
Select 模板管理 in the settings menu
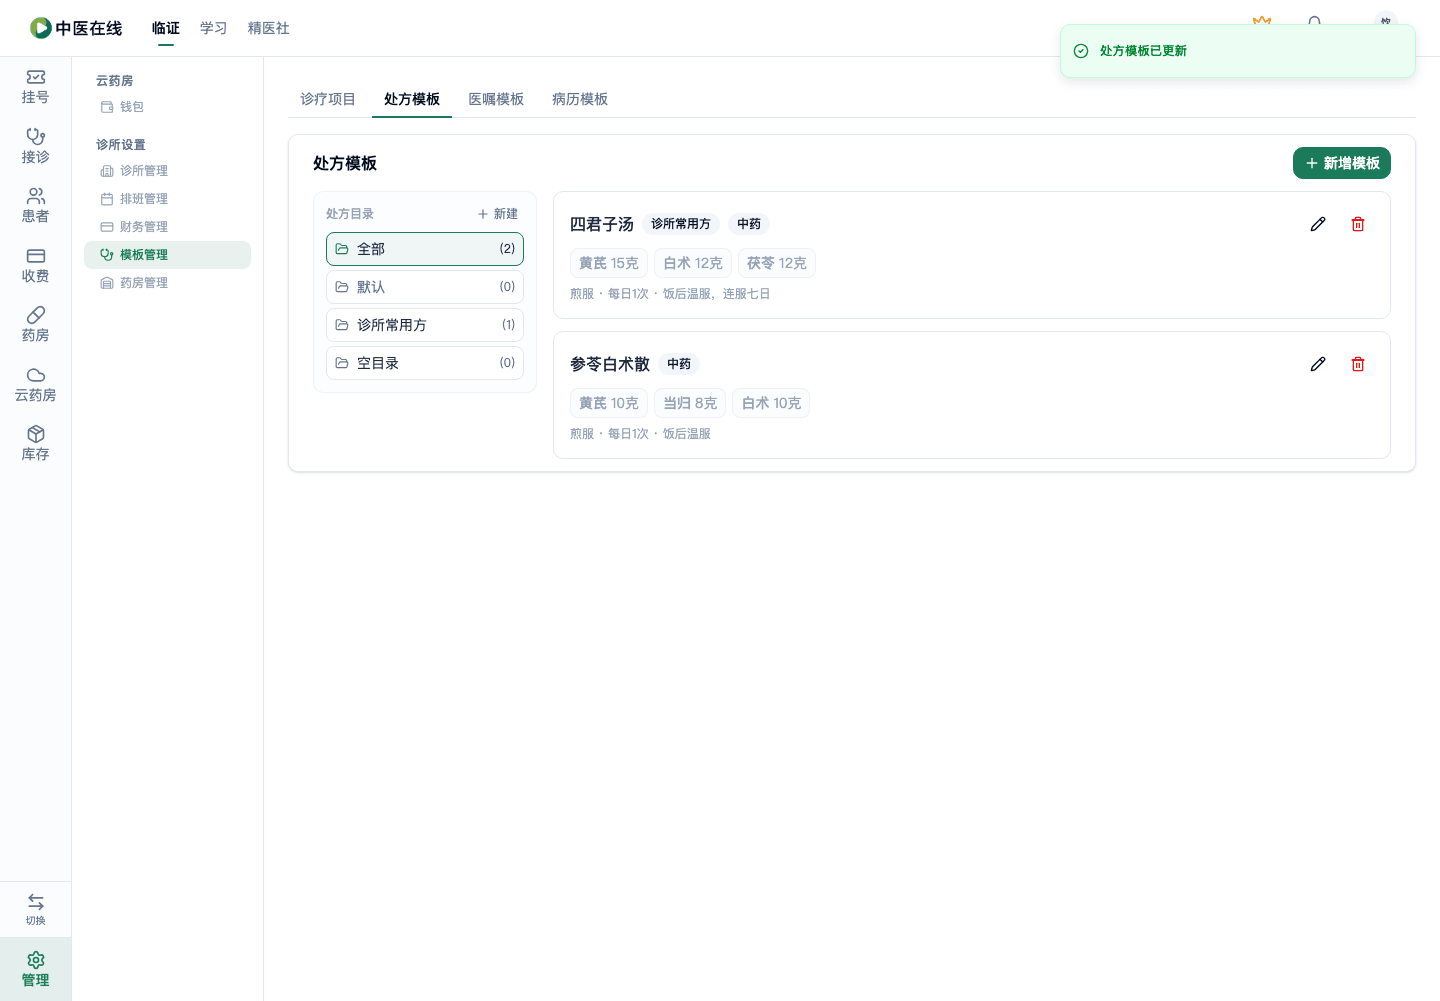(167, 255)
